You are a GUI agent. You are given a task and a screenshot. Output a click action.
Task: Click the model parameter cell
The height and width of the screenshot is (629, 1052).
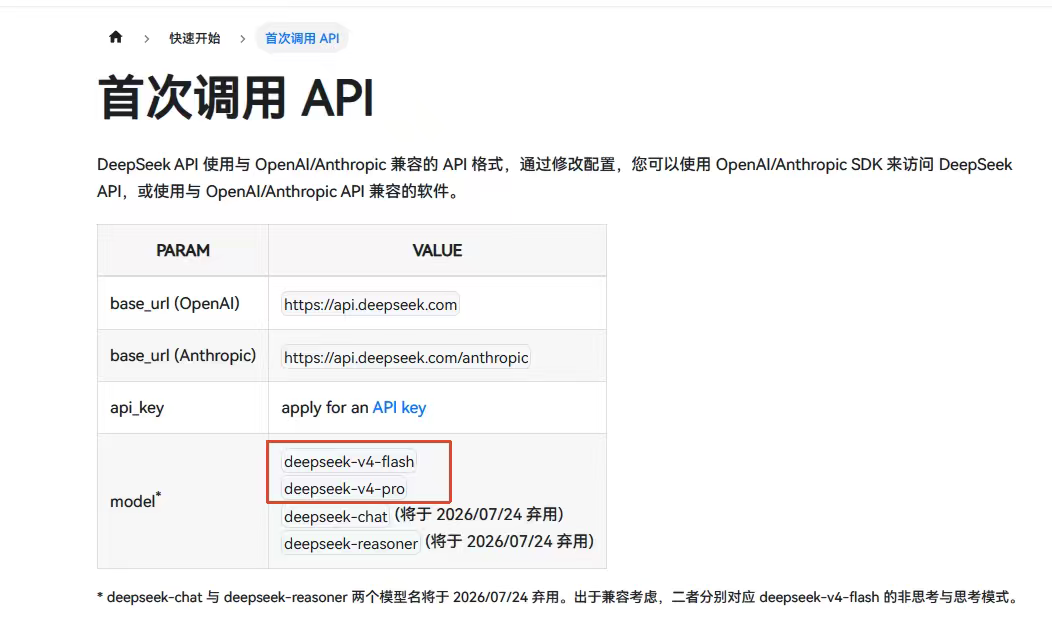click(x=183, y=501)
